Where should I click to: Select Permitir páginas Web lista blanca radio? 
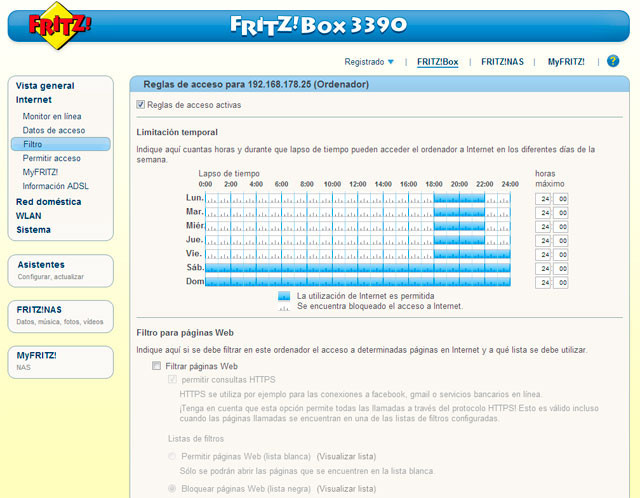pyautogui.click(x=172, y=456)
